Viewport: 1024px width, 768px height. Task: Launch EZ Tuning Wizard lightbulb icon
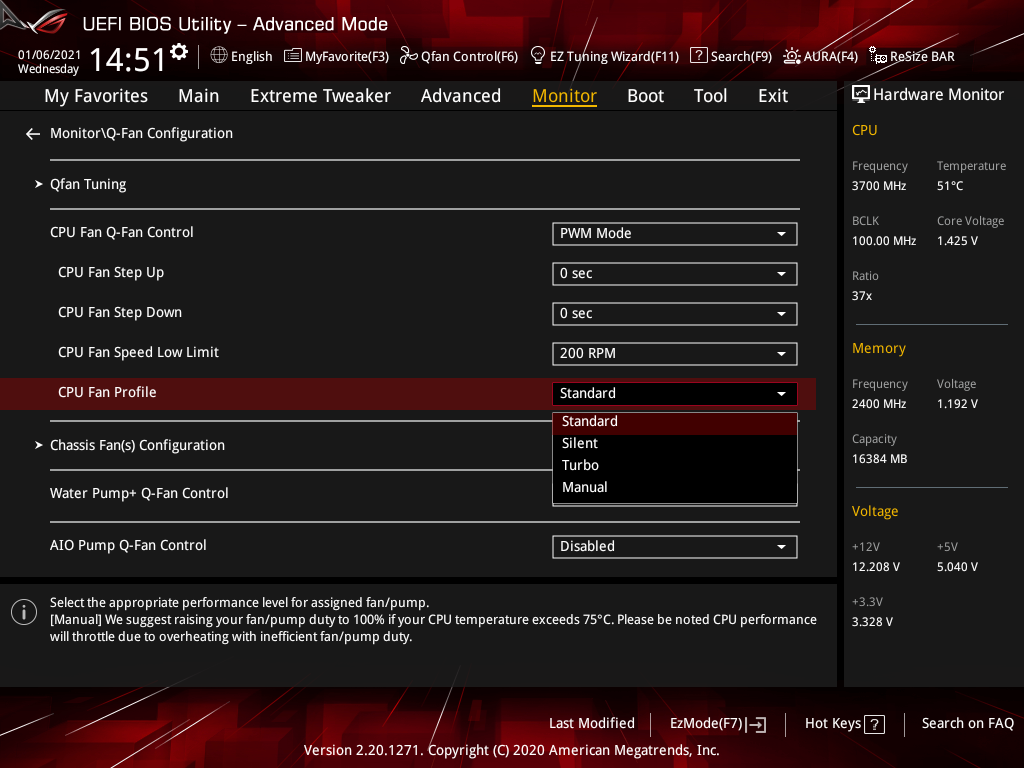[x=537, y=56]
